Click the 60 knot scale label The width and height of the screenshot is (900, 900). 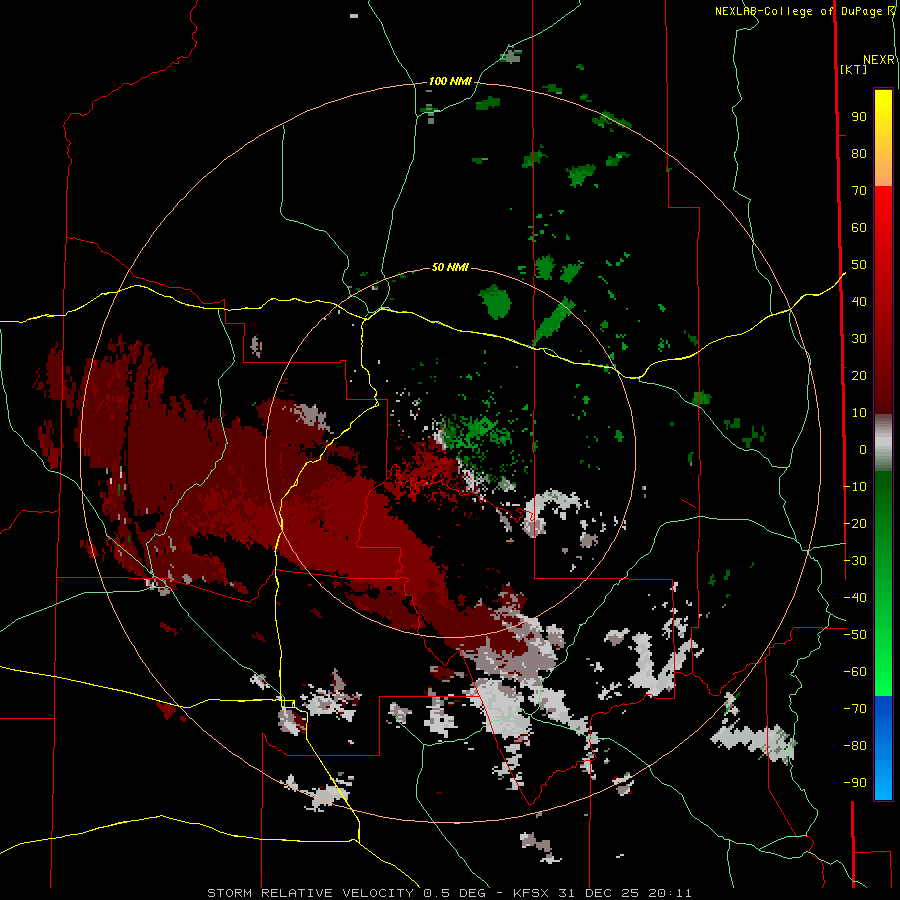(859, 227)
